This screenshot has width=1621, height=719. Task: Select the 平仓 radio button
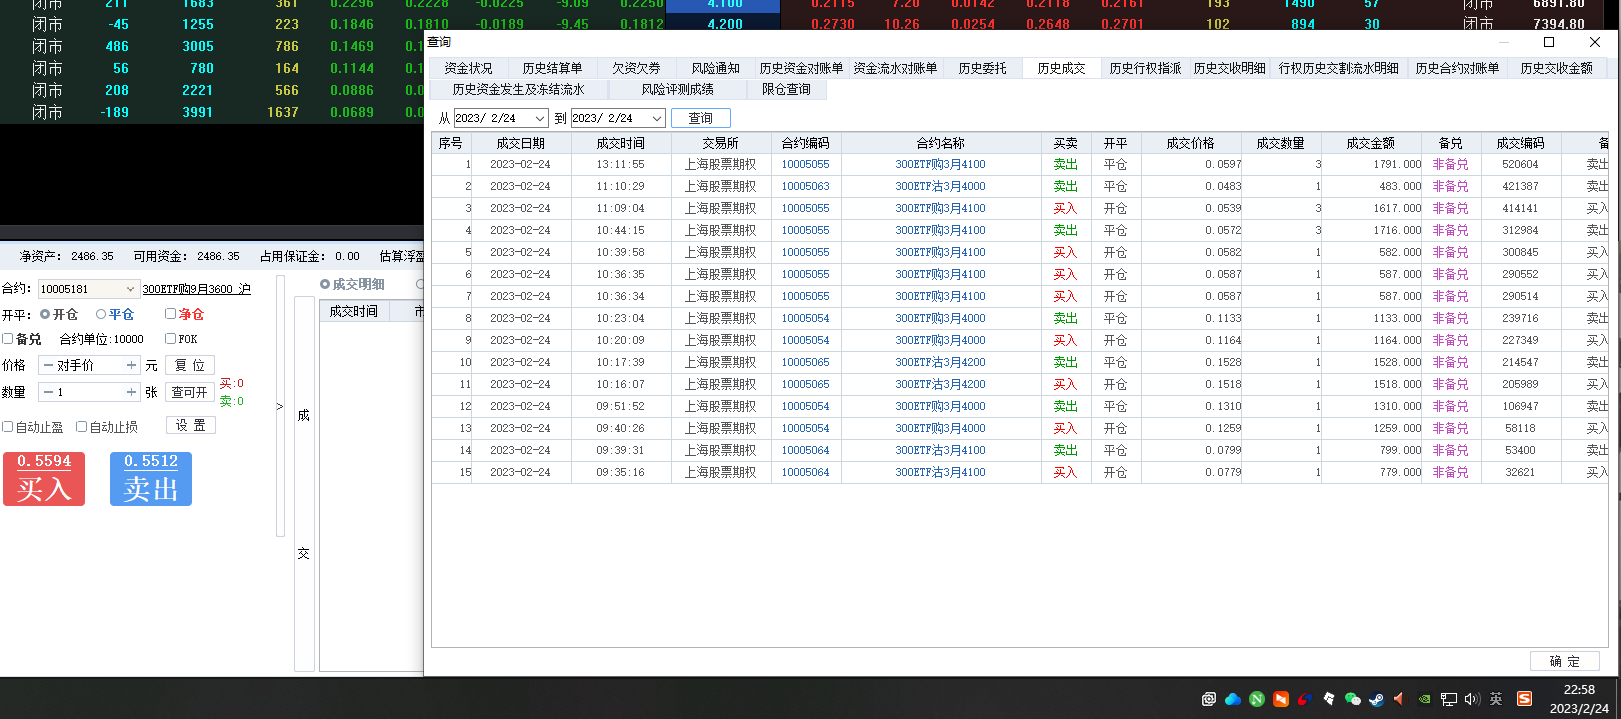coord(101,314)
